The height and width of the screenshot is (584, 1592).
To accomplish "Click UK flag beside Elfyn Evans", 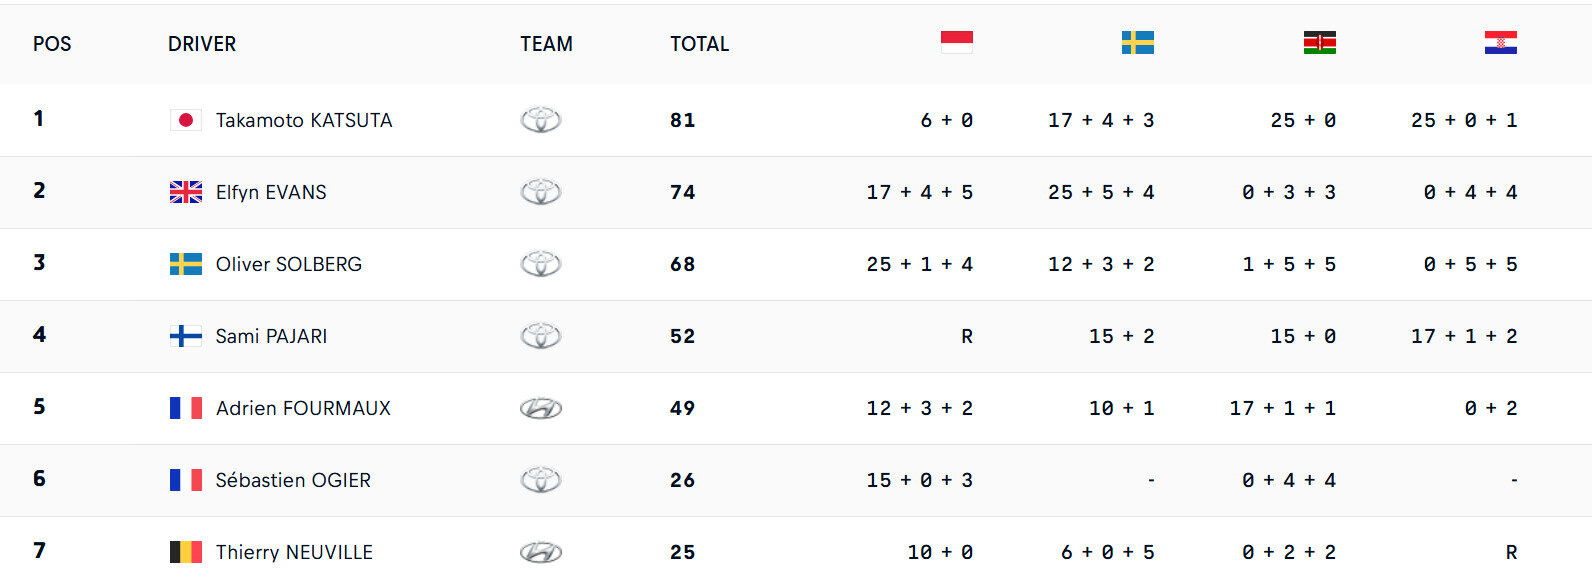I will tap(186, 192).
